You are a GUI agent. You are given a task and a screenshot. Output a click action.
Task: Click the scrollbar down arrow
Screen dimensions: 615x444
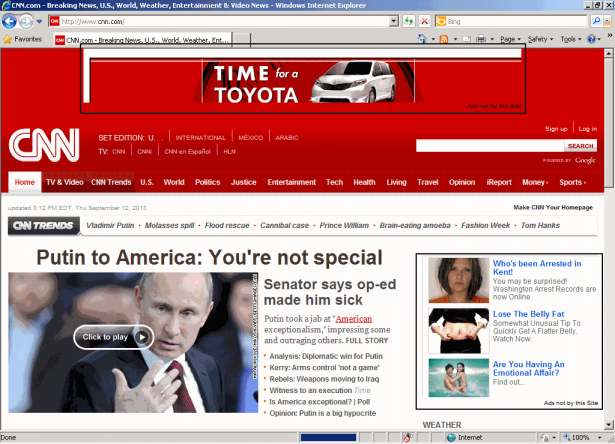click(x=609, y=424)
